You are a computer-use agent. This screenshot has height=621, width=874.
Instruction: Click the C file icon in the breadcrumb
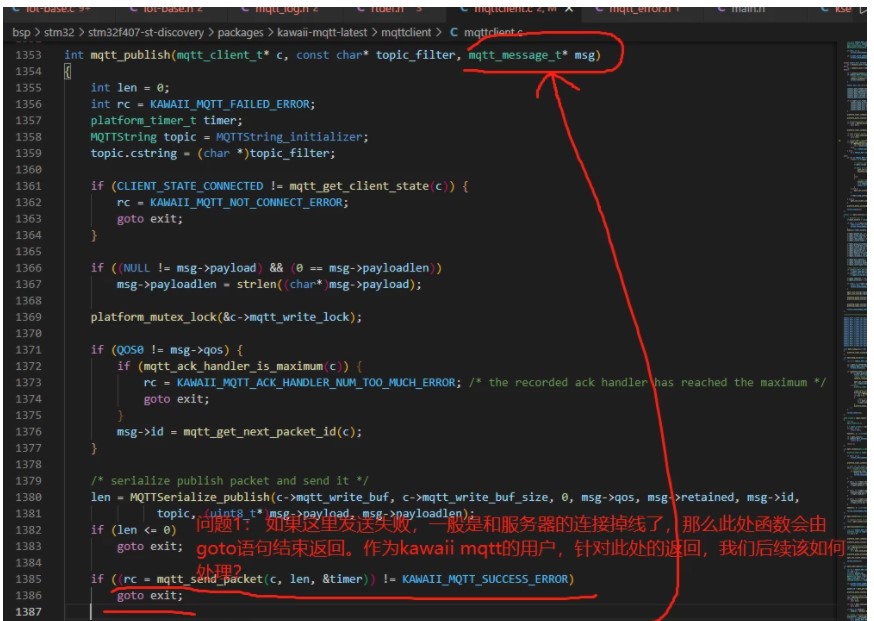pyautogui.click(x=454, y=32)
